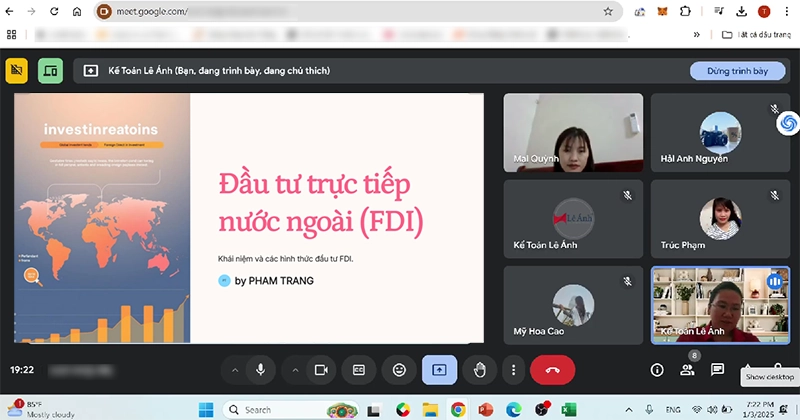
Task: Open the meeting details info icon
Action: (657, 369)
